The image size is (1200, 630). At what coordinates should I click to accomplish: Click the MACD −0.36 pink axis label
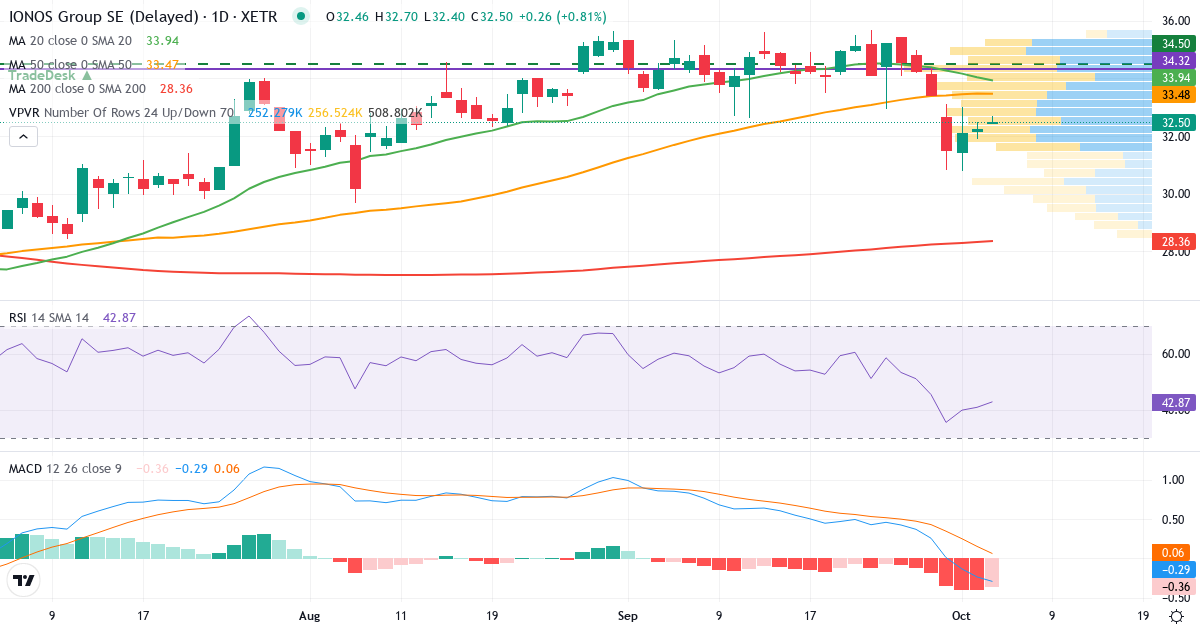[x=1176, y=587]
